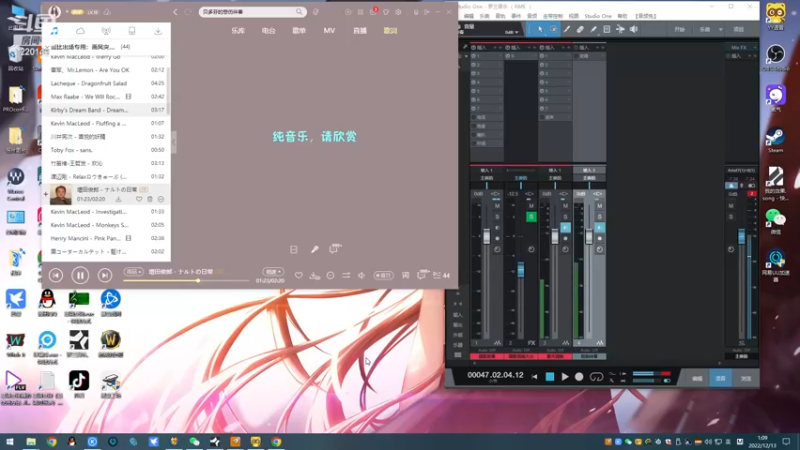Switch to the MV tab
Viewport: 800px width, 450px height.
click(329, 31)
